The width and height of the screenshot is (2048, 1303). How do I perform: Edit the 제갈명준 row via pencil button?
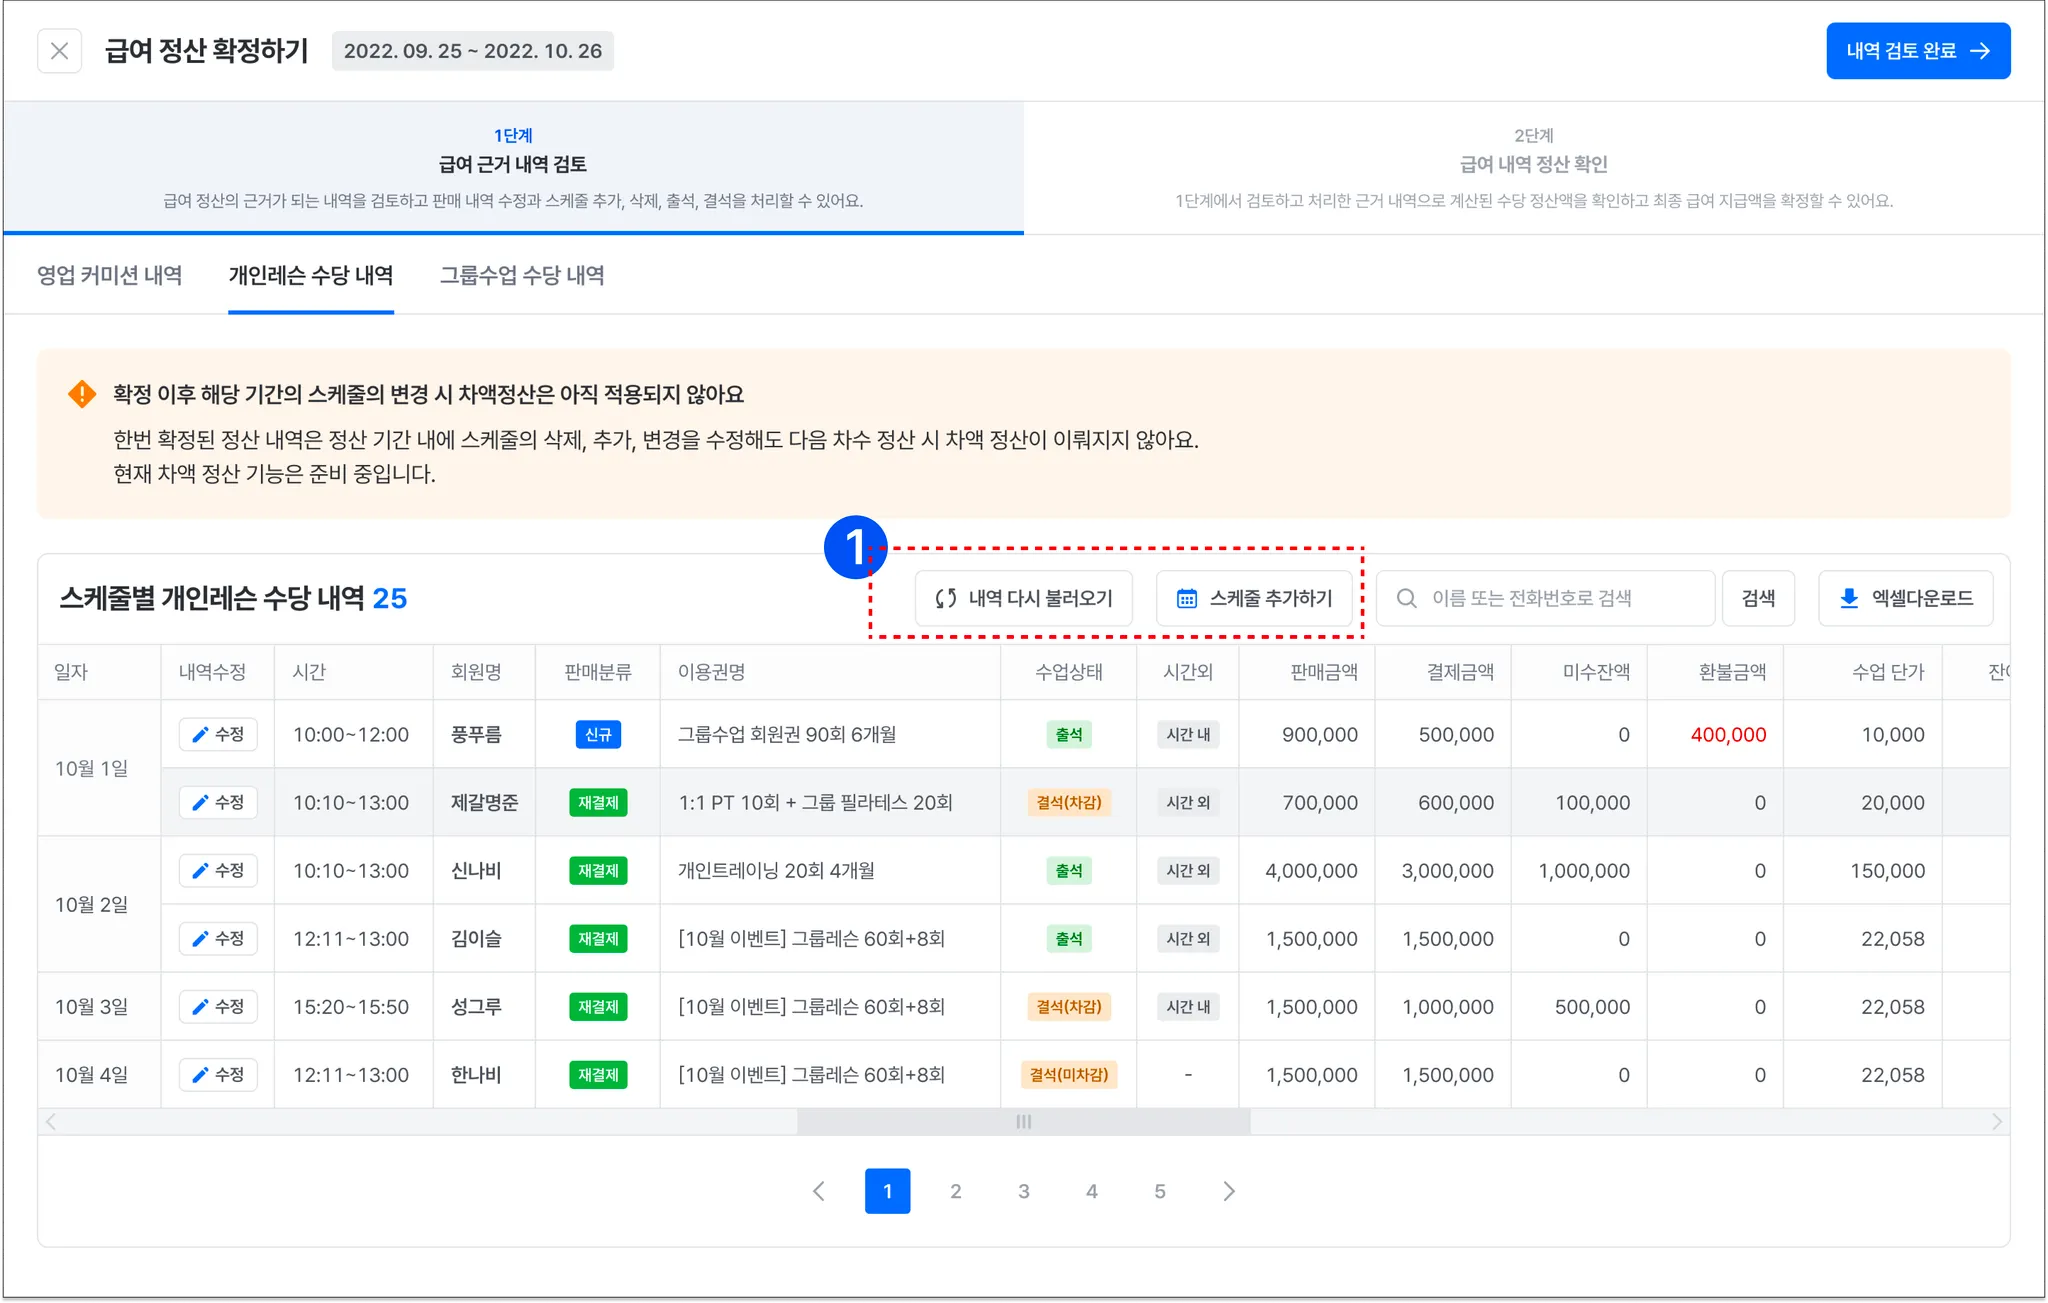point(218,802)
